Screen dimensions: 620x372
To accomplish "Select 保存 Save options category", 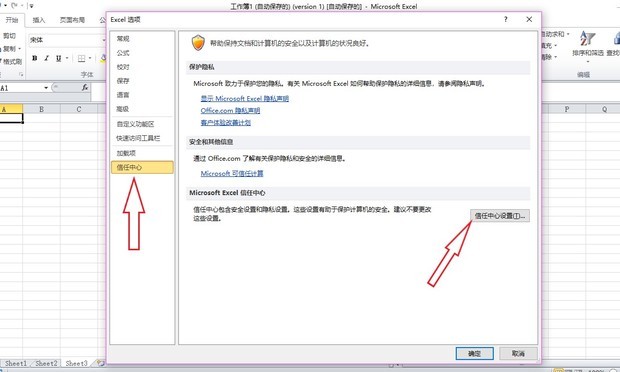I will (x=142, y=81).
